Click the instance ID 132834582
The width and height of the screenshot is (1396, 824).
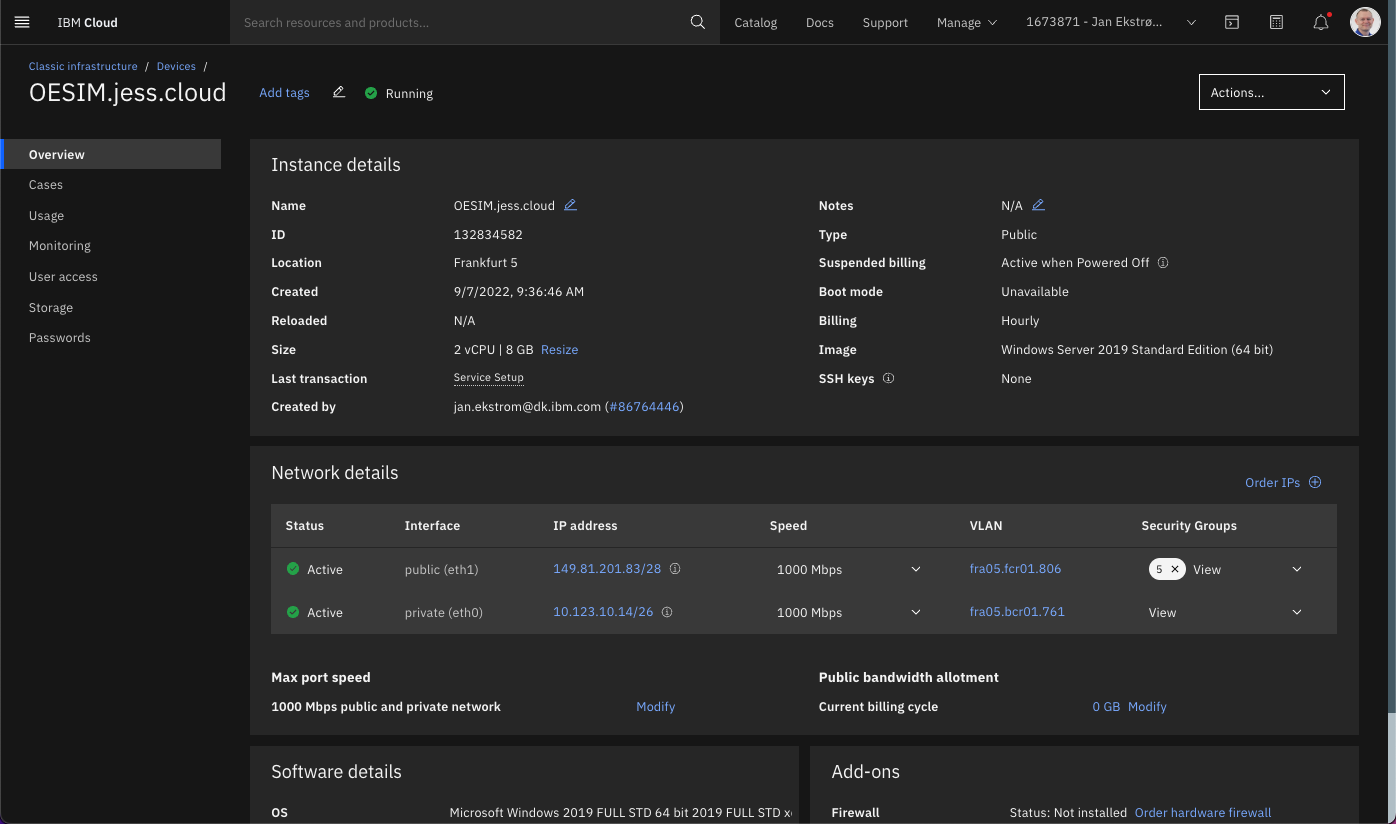click(488, 234)
